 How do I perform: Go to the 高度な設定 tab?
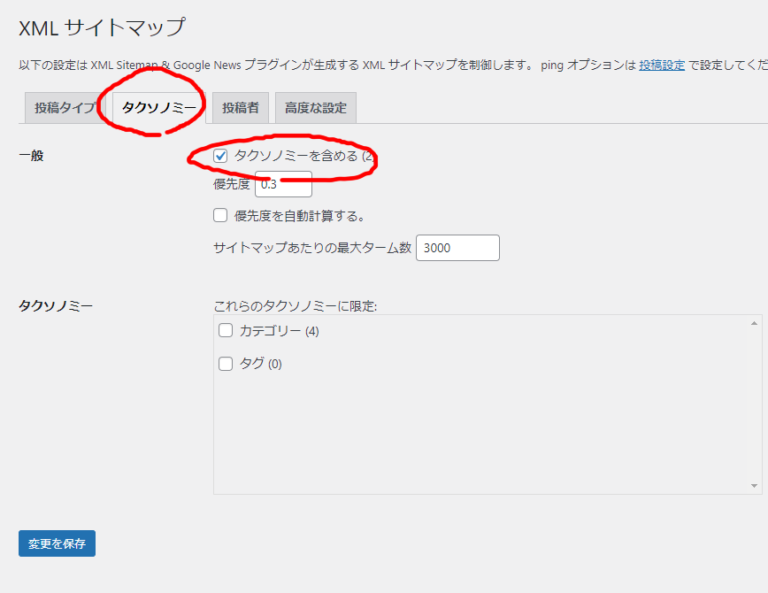pos(315,108)
